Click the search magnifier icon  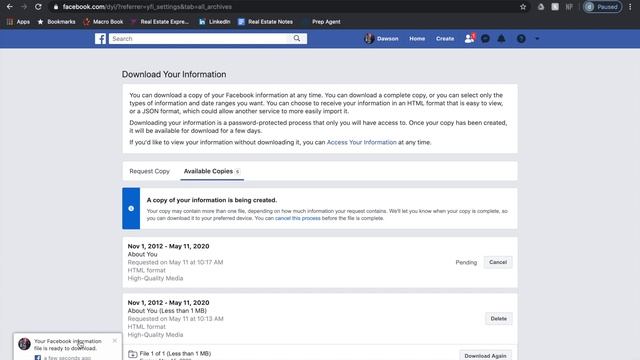pyautogui.click(x=297, y=39)
